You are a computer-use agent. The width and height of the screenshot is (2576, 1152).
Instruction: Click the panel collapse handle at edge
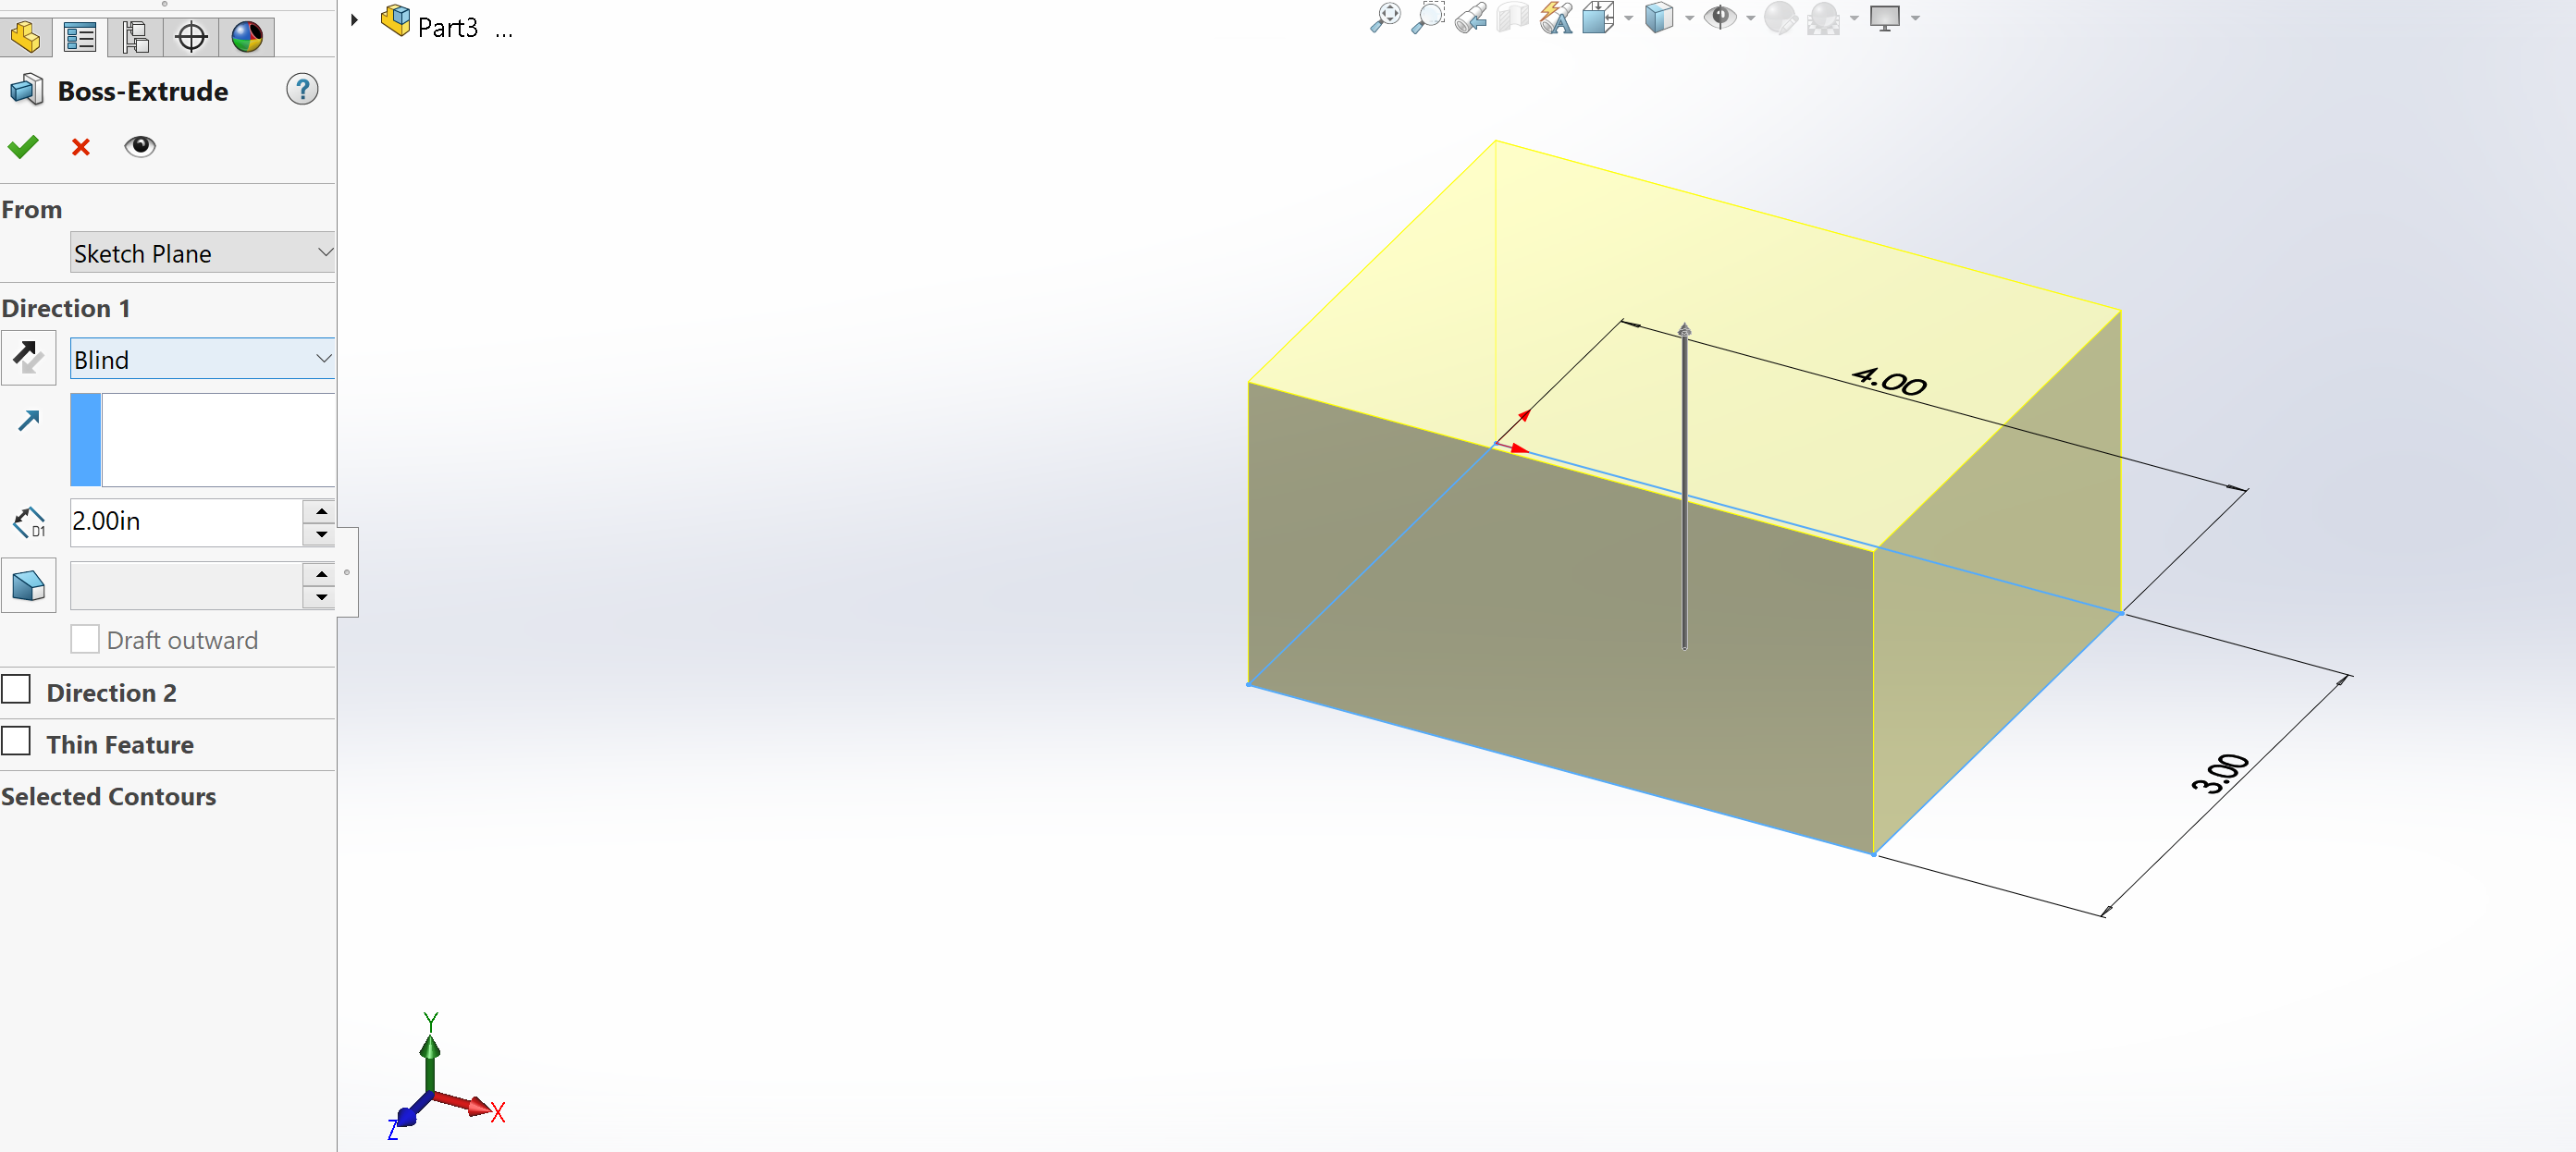point(347,572)
